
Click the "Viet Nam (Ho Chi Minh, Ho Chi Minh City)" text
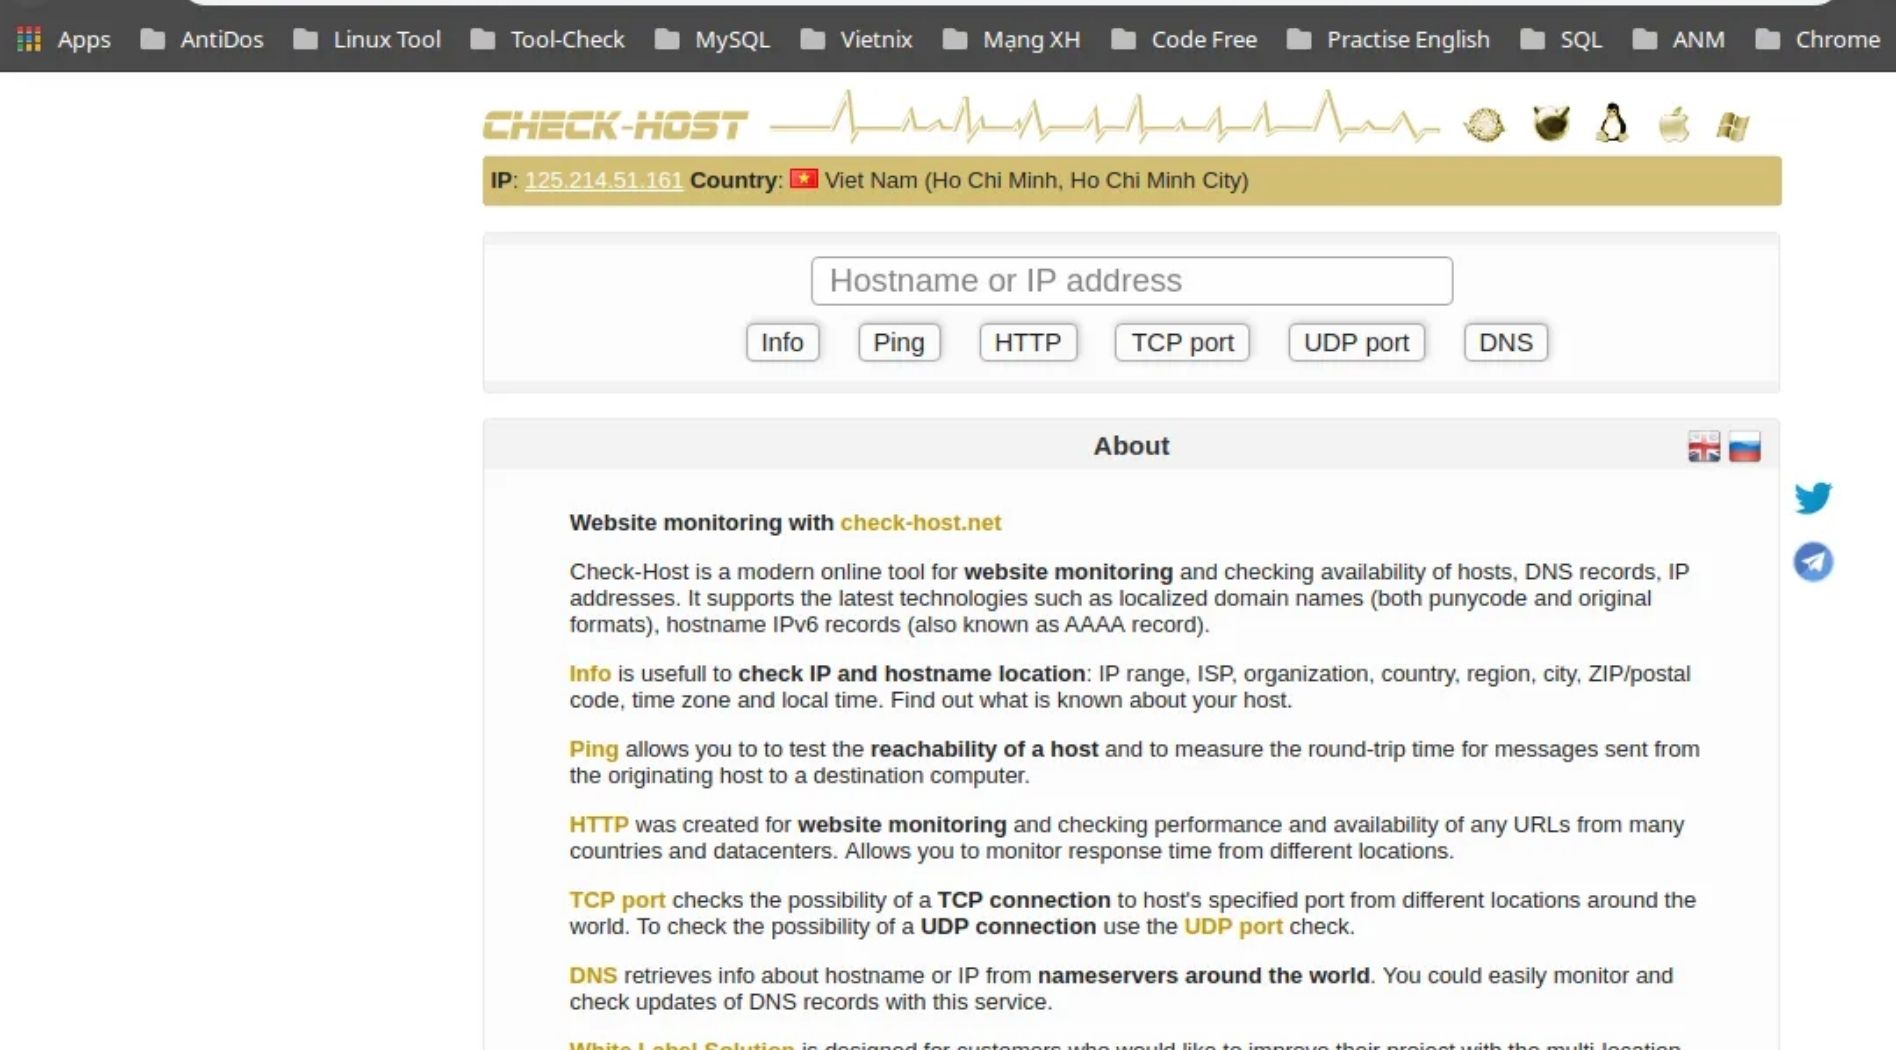point(1036,180)
